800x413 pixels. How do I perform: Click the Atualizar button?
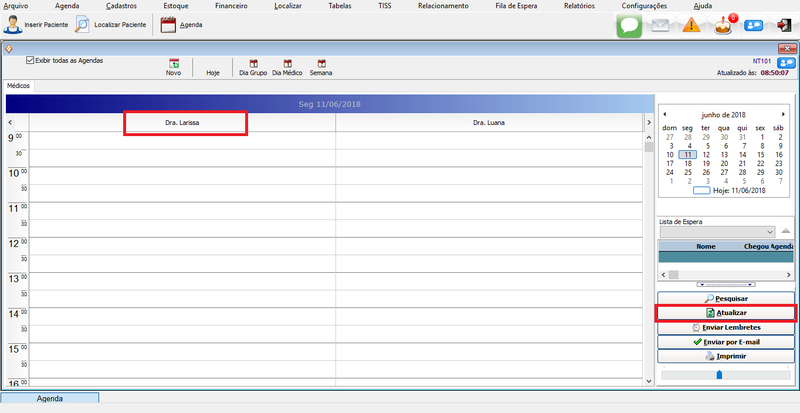[725, 313]
